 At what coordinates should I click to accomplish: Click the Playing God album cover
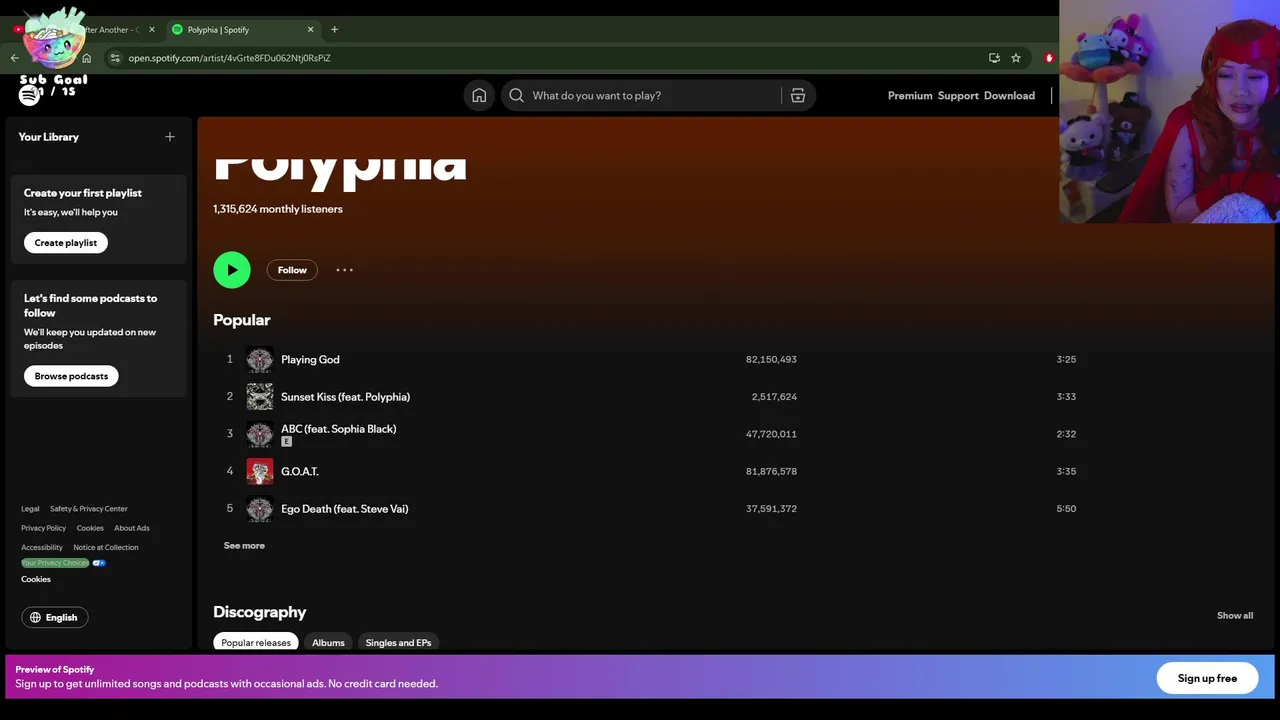click(x=260, y=359)
